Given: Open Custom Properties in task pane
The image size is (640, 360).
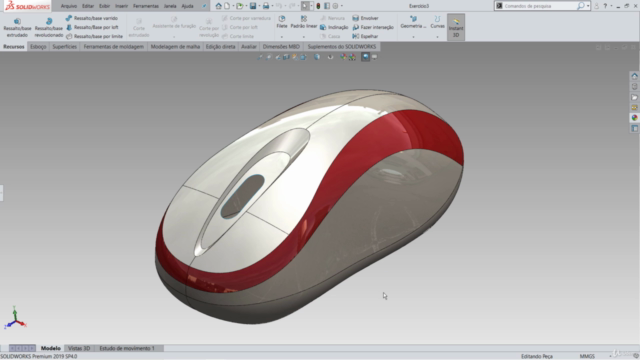Looking at the screenshot, I should click(634, 128).
